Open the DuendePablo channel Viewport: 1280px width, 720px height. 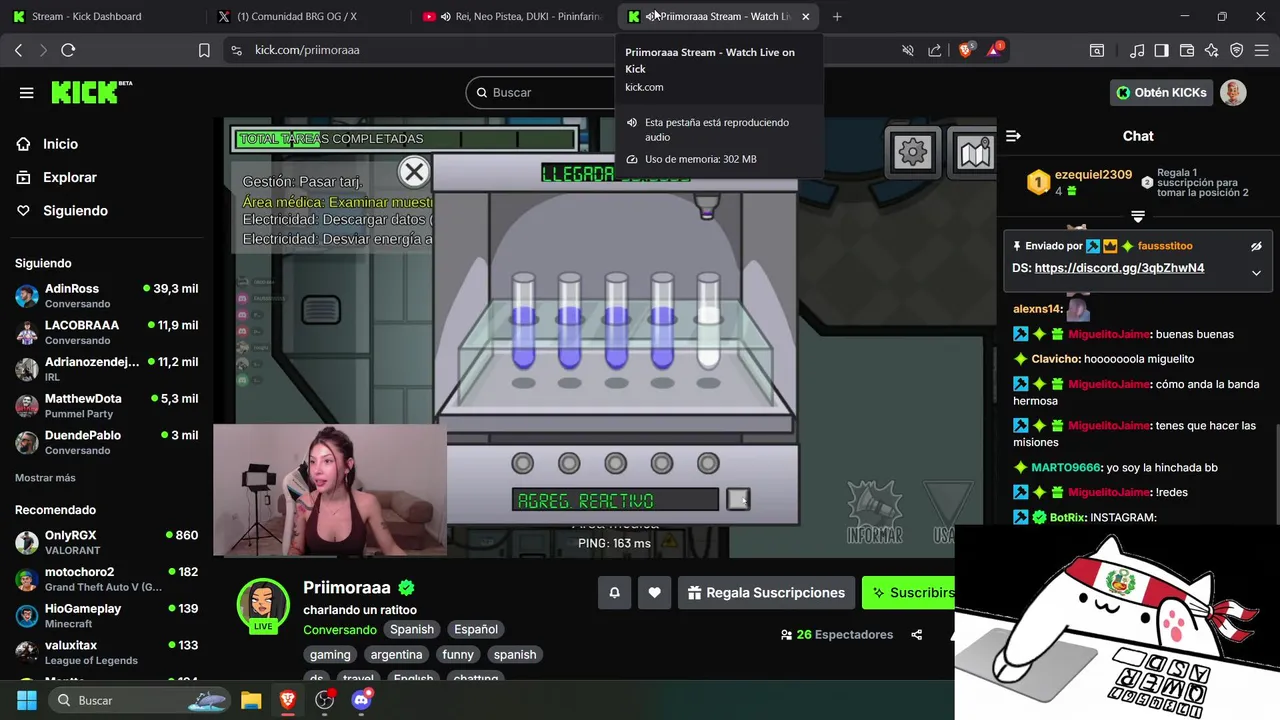[107, 442]
